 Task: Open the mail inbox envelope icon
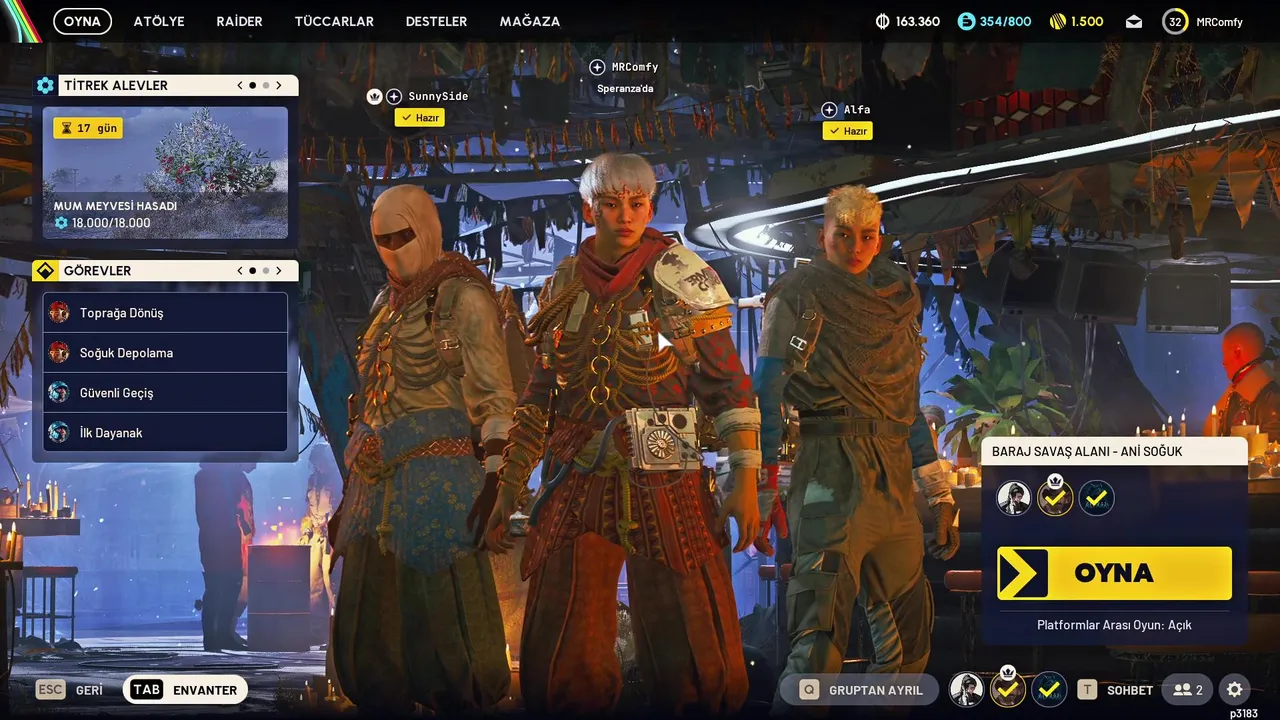click(1134, 21)
